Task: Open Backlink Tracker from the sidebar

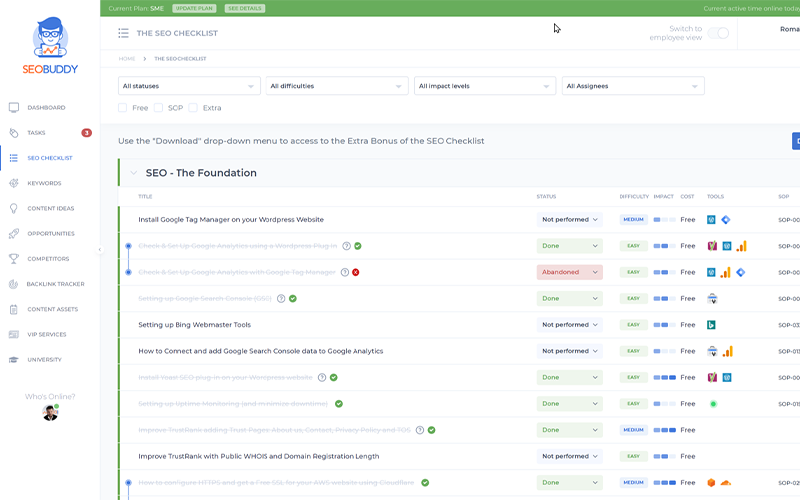Action: pos(56,284)
